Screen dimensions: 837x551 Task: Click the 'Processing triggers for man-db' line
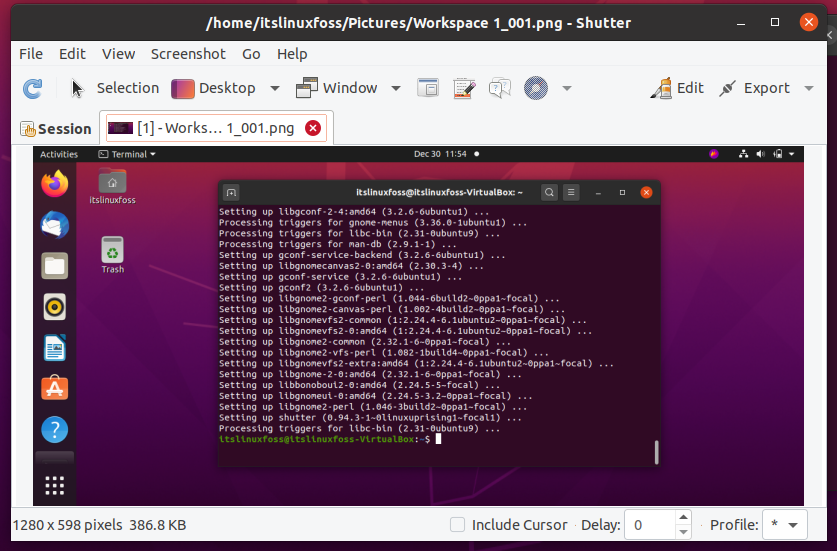(x=337, y=244)
